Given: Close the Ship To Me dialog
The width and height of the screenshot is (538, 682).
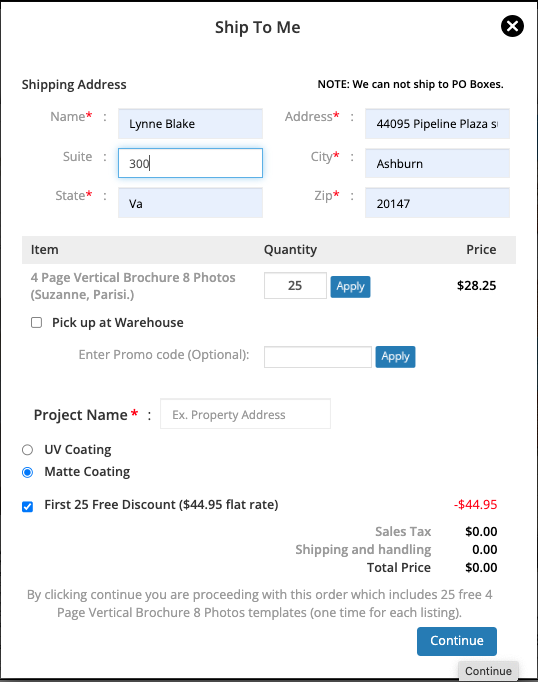Looking at the screenshot, I should (512, 26).
